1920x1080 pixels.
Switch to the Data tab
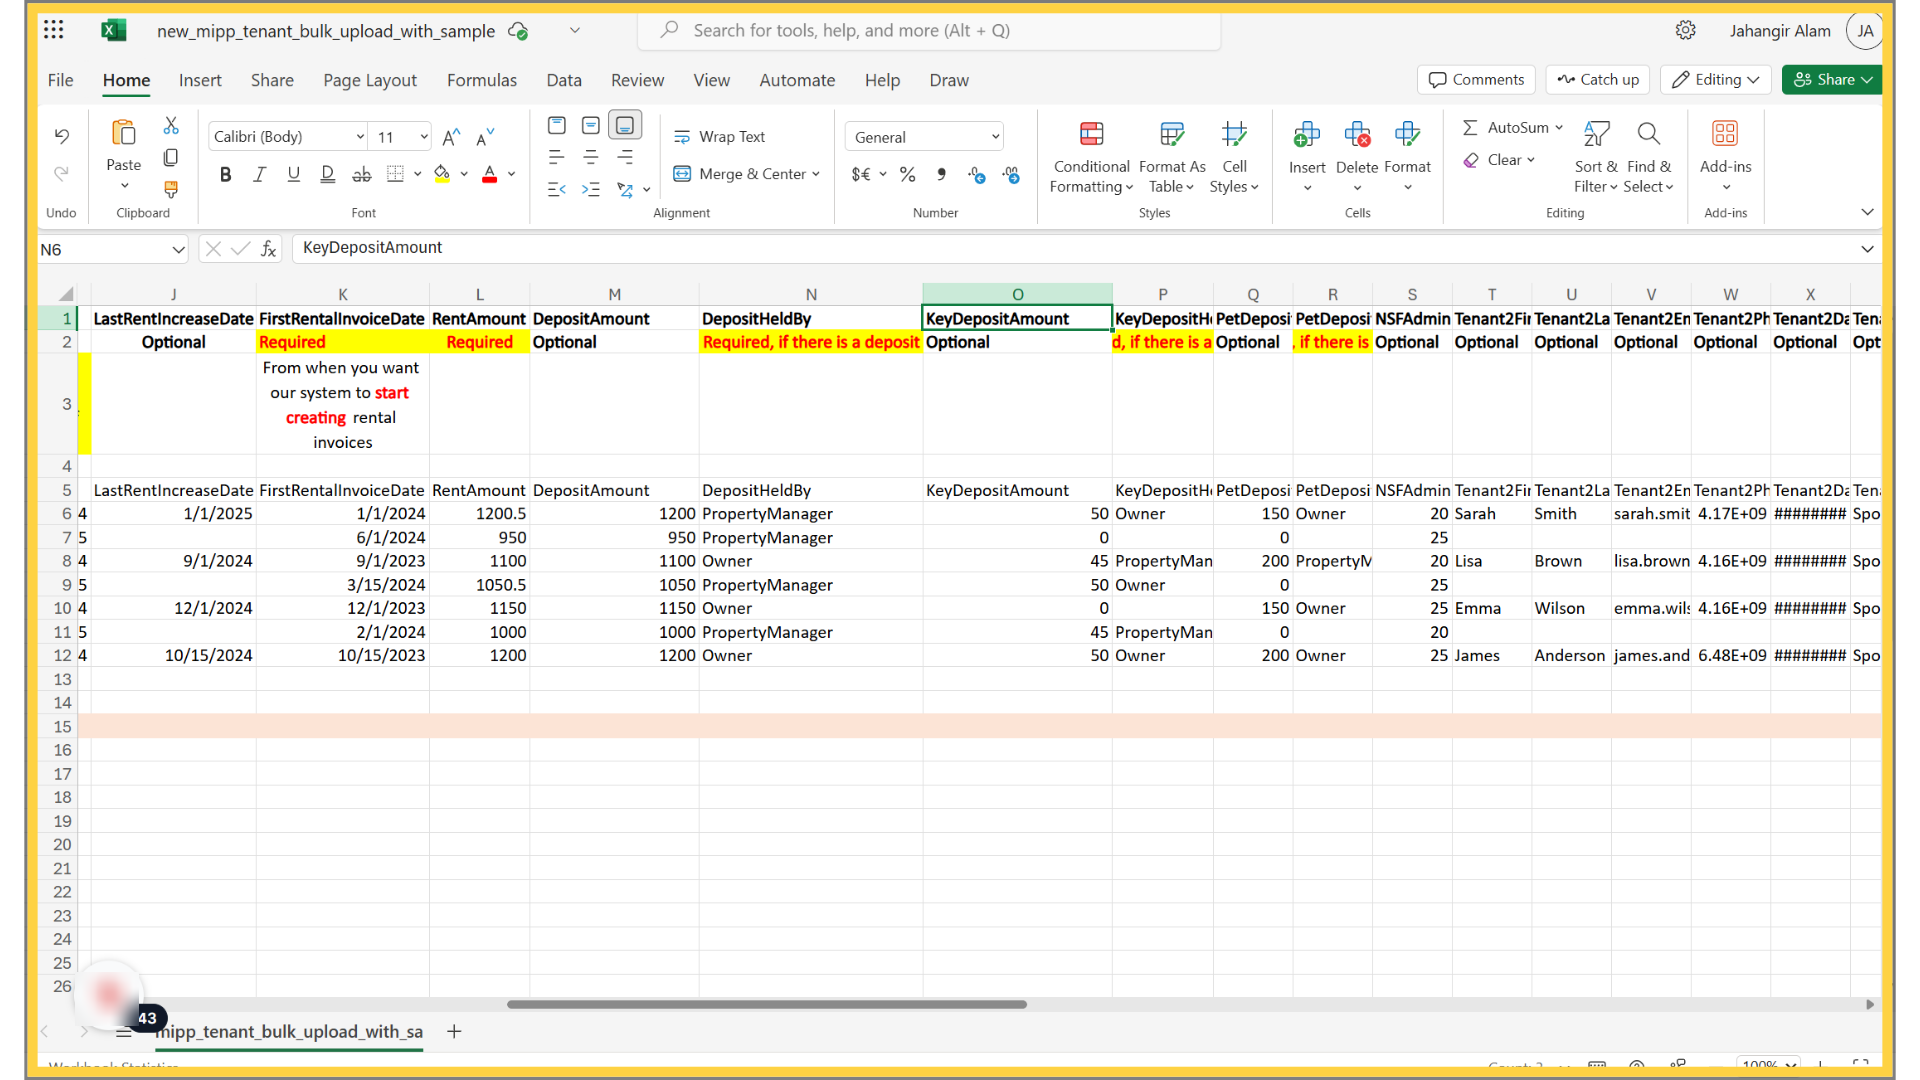point(564,80)
